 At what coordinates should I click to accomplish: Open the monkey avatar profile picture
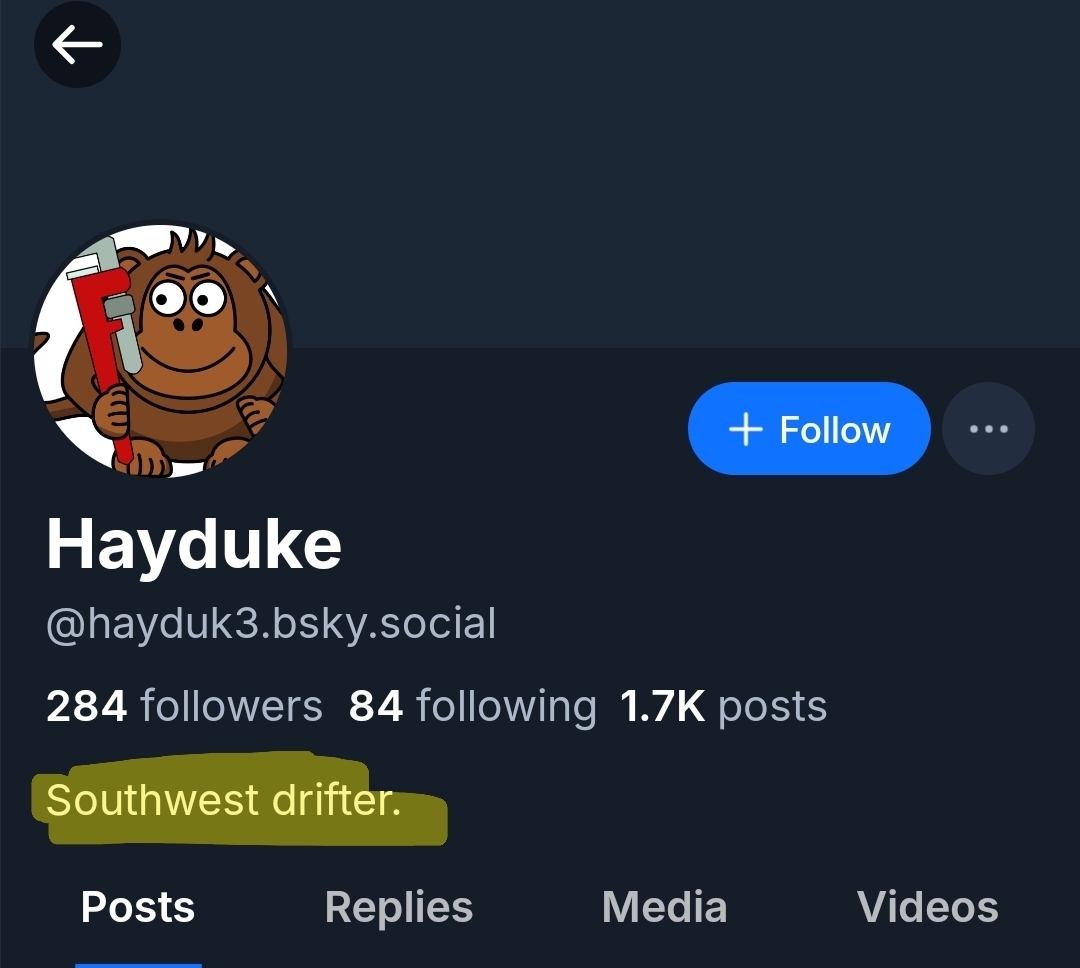(162, 349)
